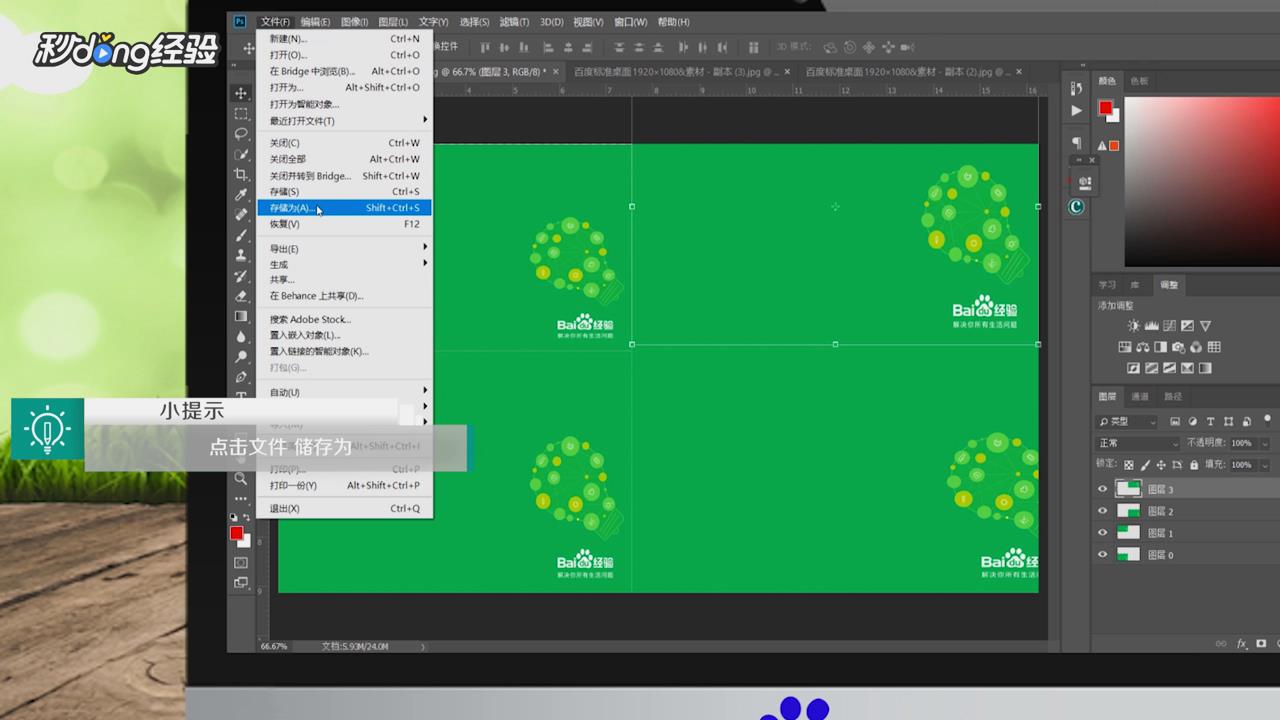Choose 新建(N)... from File menu
The image size is (1280, 720).
pyautogui.click(x=345, y=39)
